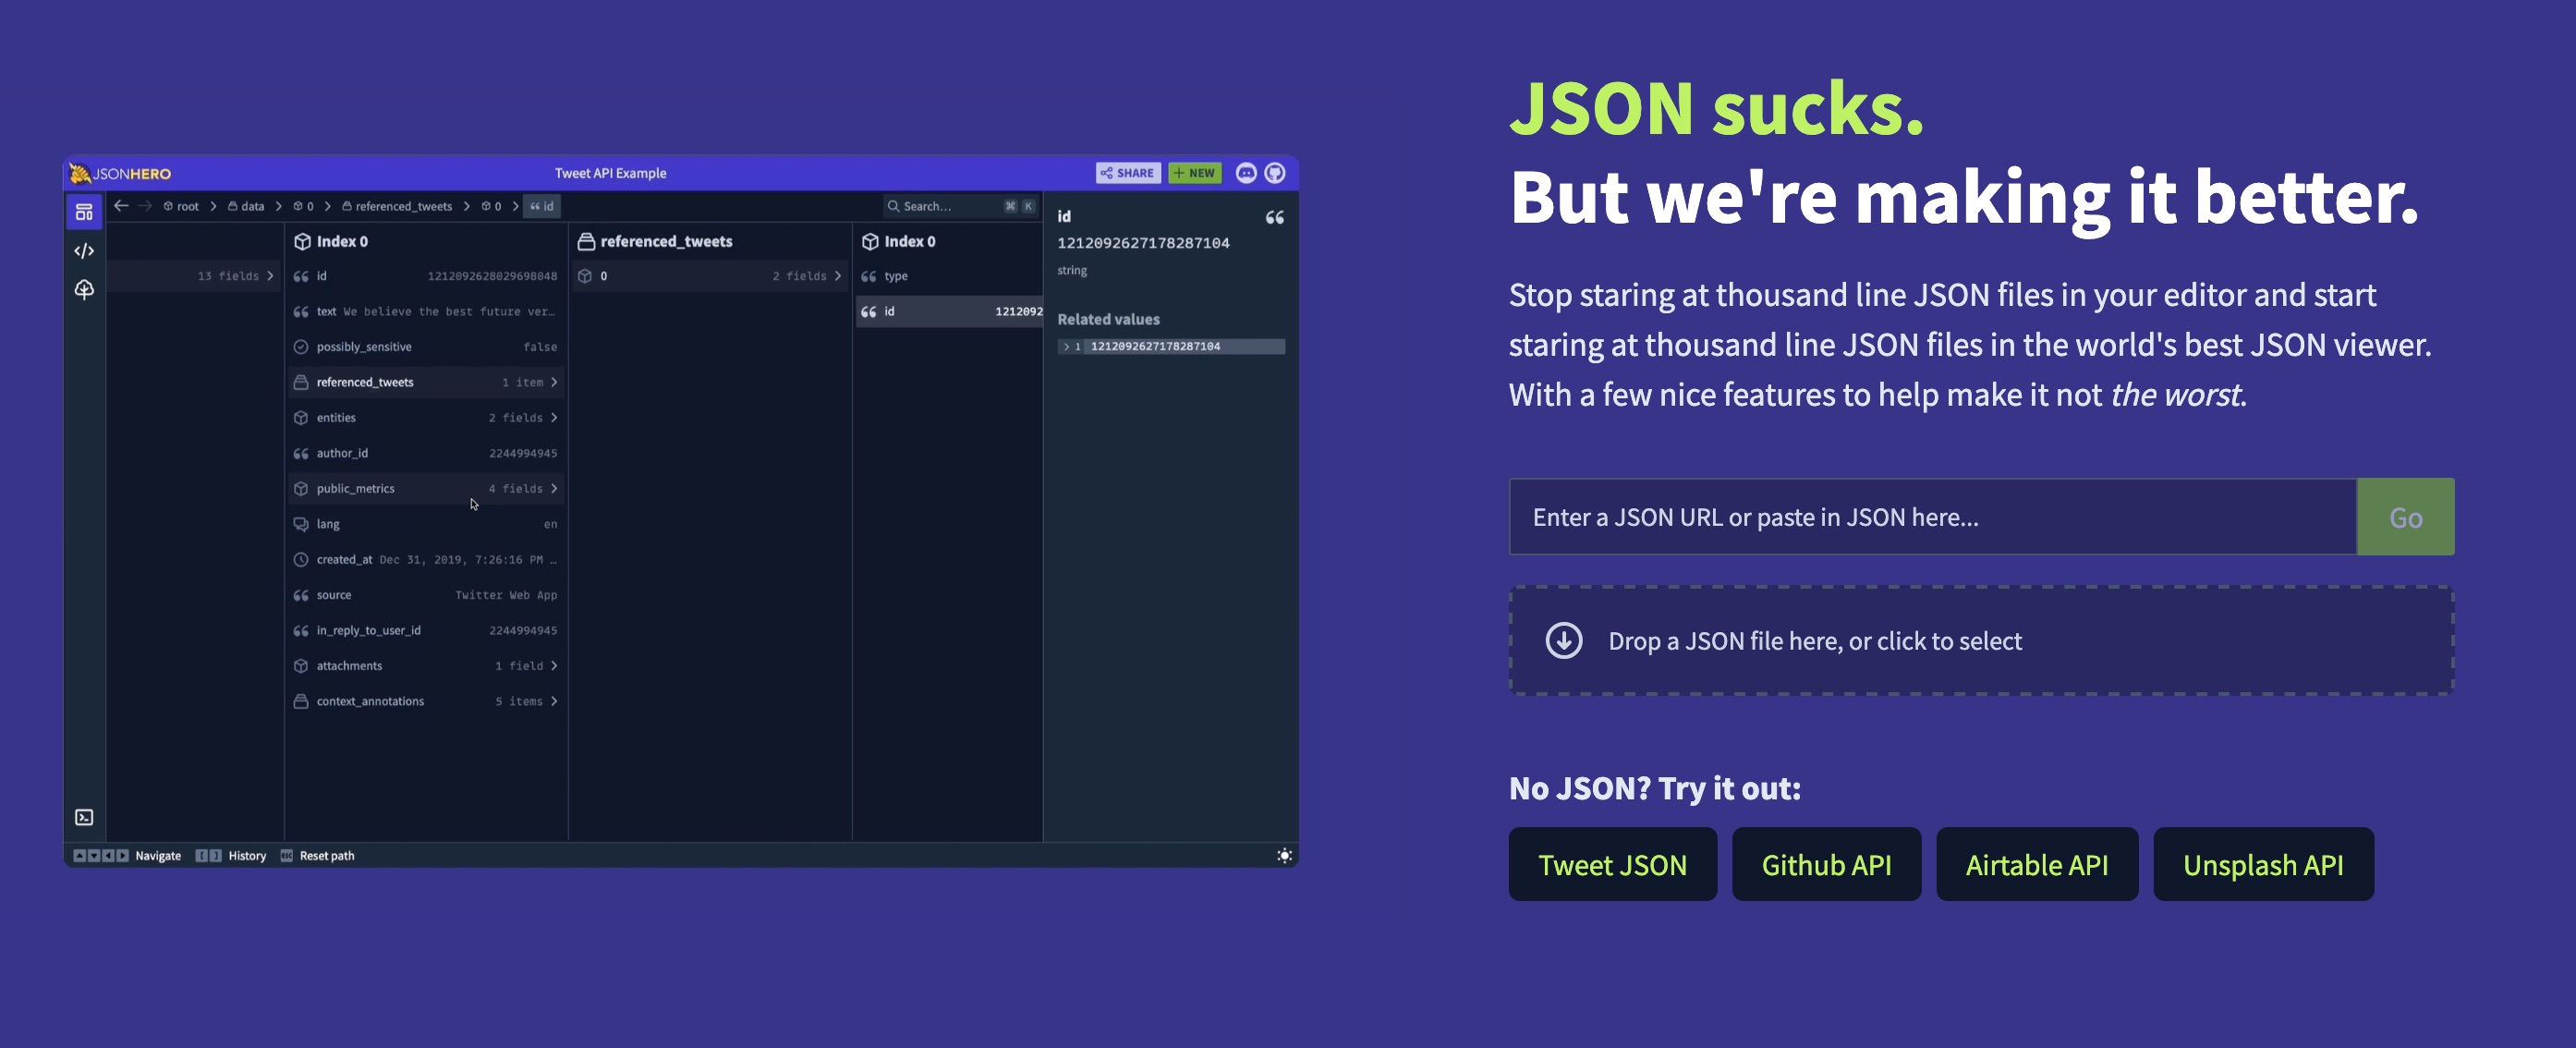2576x1048 pixels.
Task: Open the terminal icon at sidebar bottom
Action: coord(84,817)
